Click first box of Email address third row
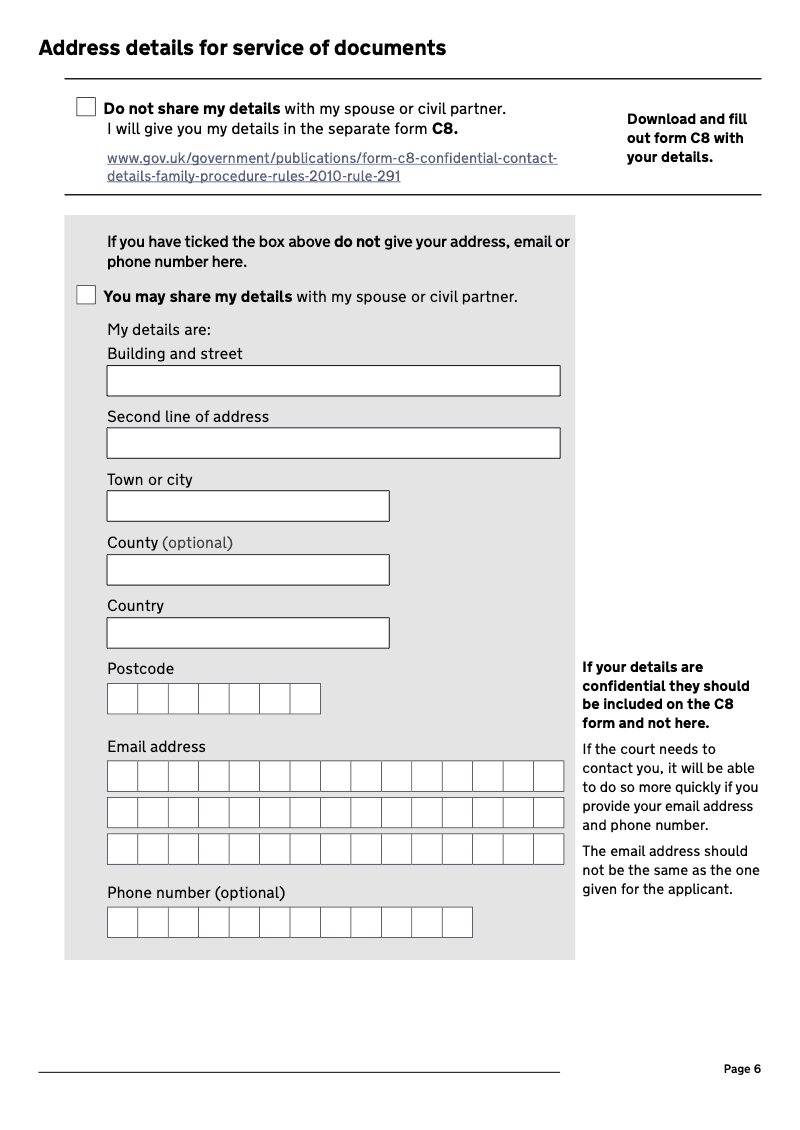Screen dimensions: 800x1130 point(122,849)
